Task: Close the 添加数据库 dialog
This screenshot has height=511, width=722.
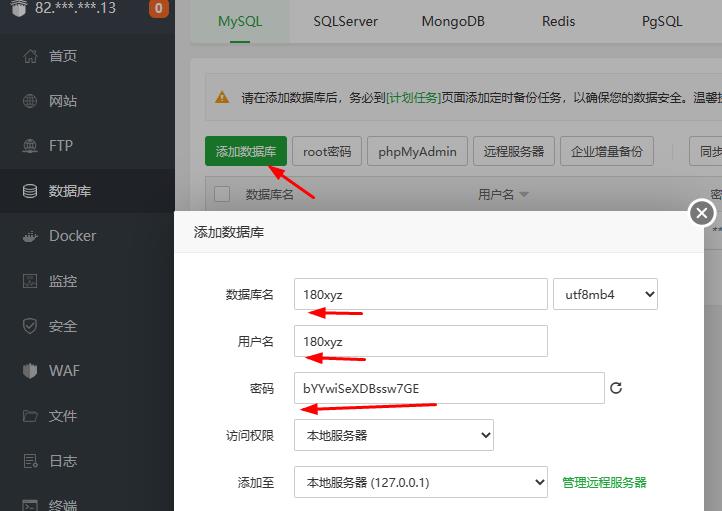Action: pos(702,213)
